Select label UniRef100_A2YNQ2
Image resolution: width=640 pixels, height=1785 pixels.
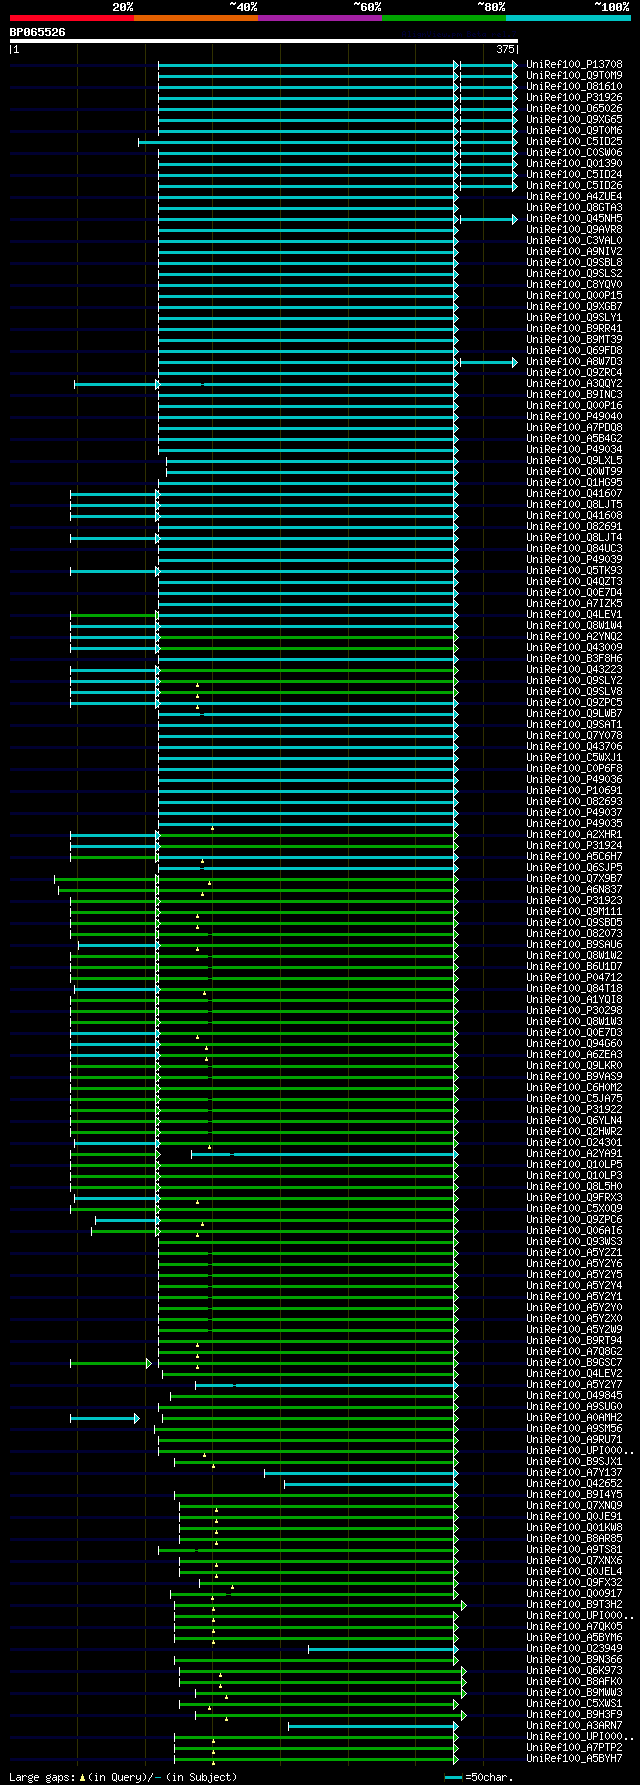pos(574,637)
